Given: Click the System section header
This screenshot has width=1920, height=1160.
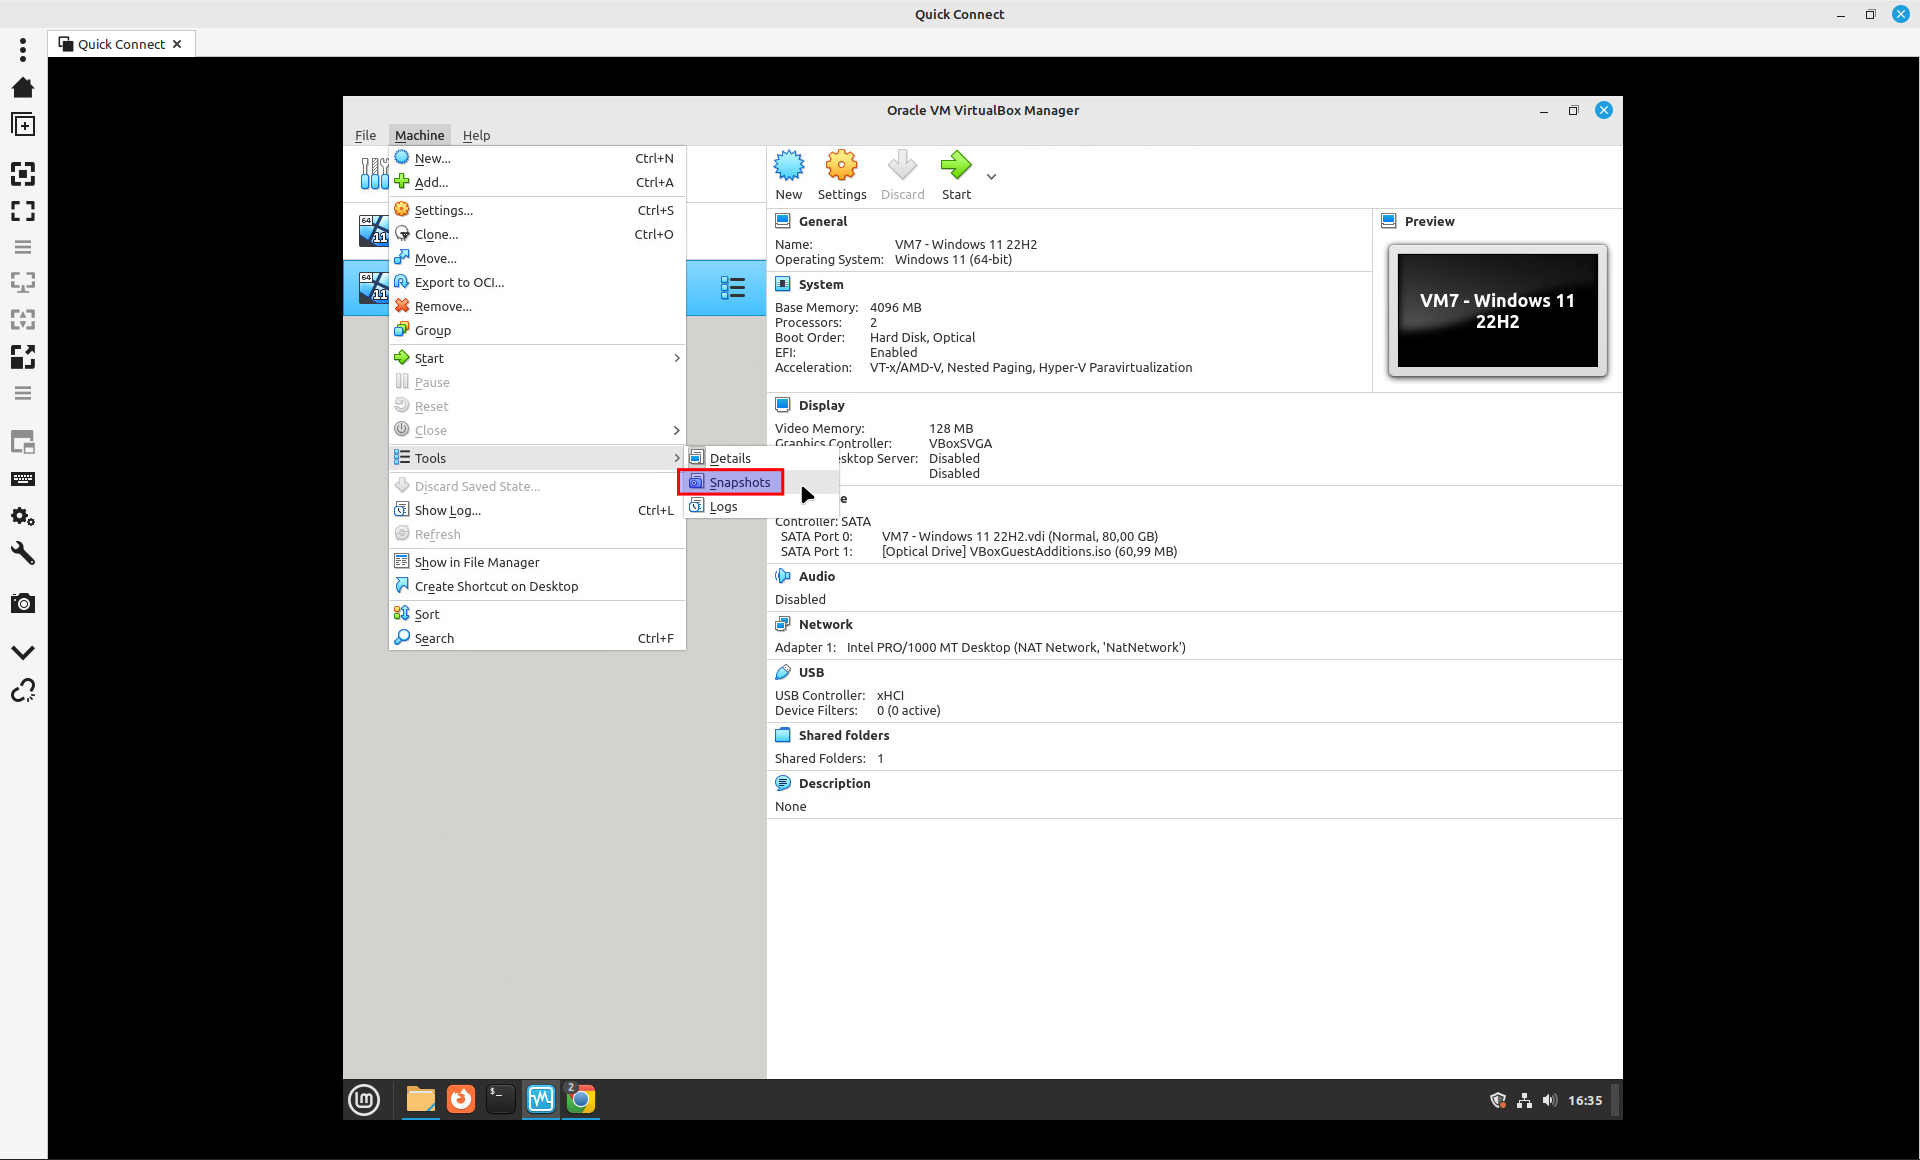Looking at the screenshot, I should pyautogui.click(x=820, y=284).
